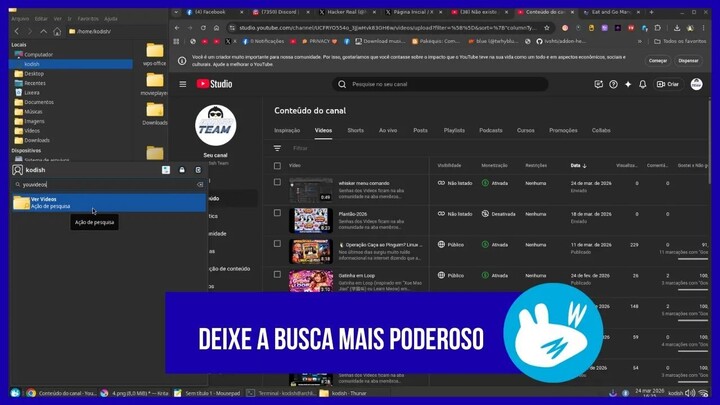The height and width of the screenshot is (405, 720).
Task: Open the browser downloads icon
Action: (676, 28)
